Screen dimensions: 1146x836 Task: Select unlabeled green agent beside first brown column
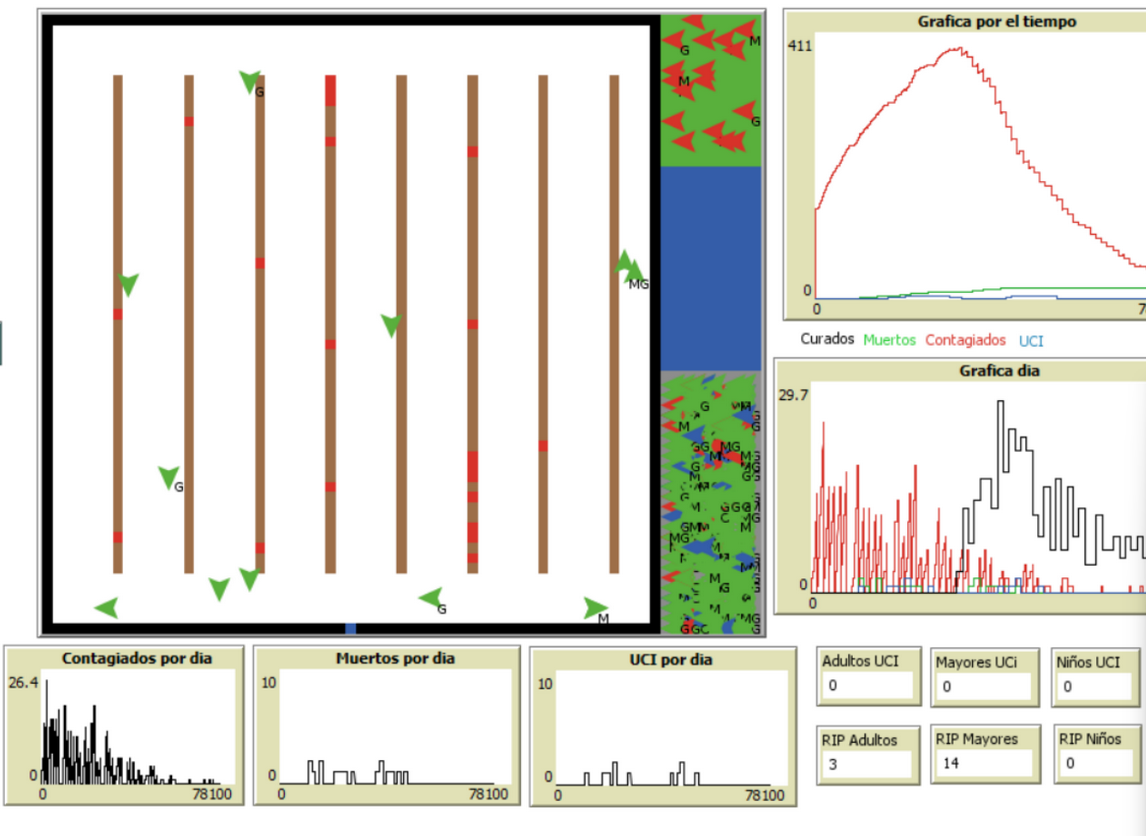tap(128, 284)
